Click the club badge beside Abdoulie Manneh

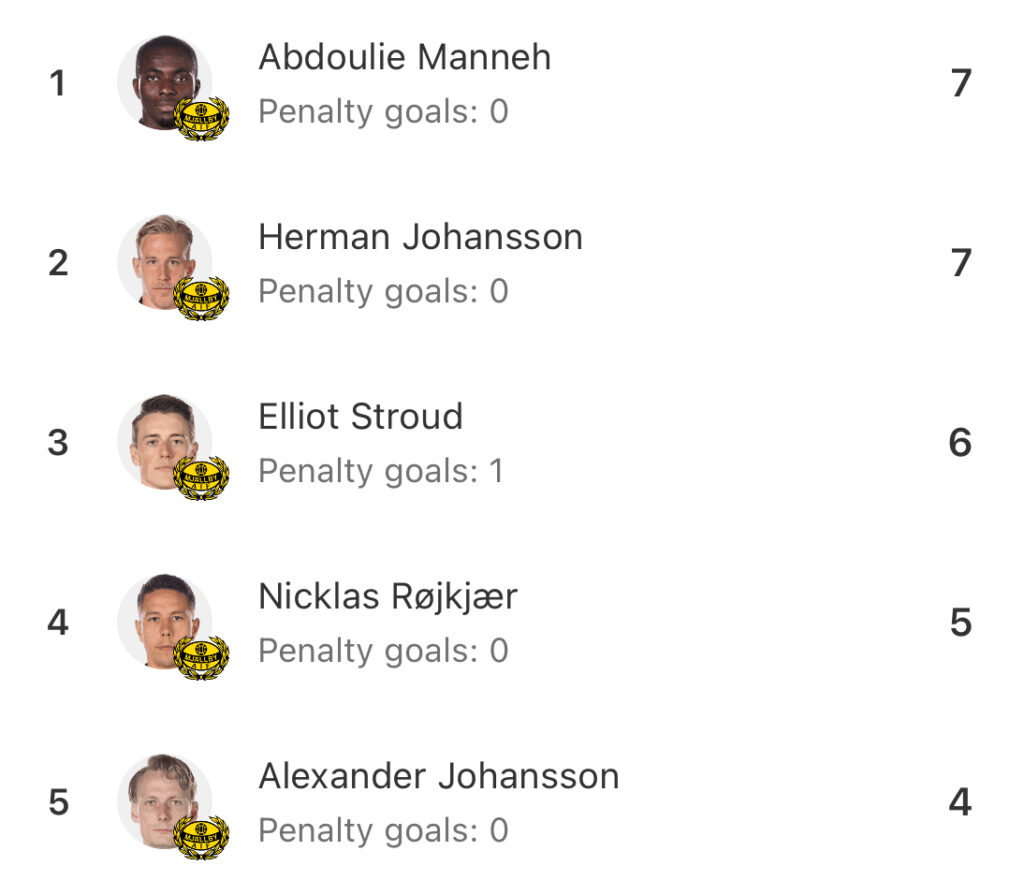pos(201,119)
